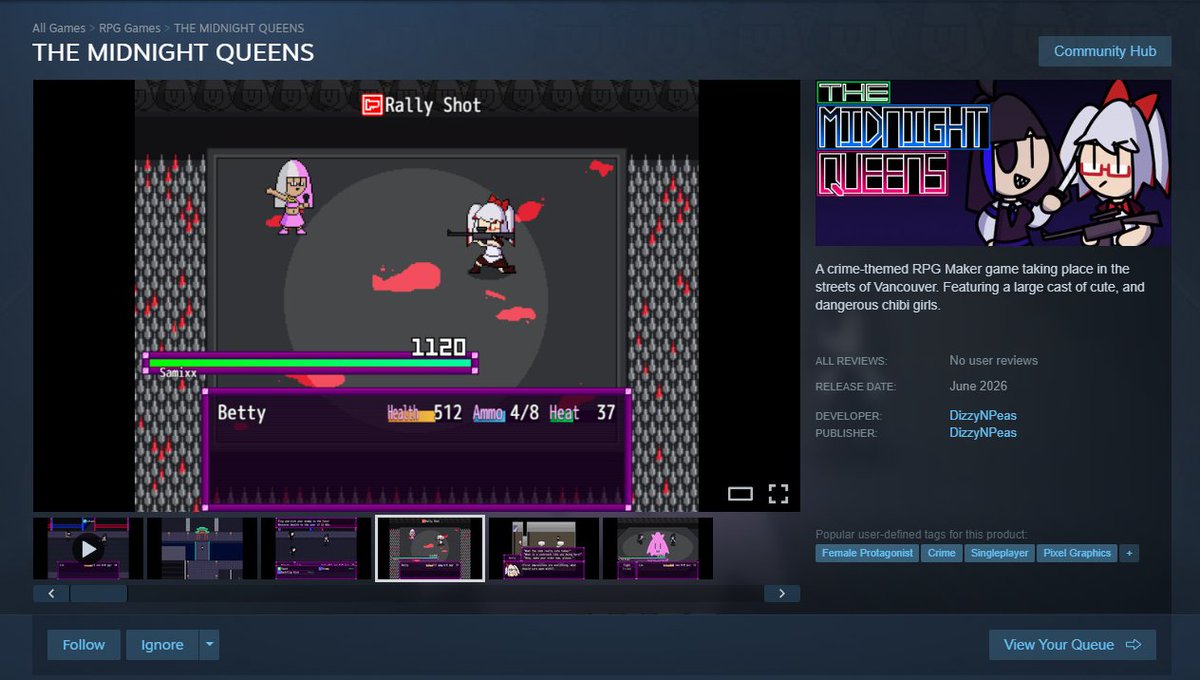Toggle theater mode icon in media player

tap(740, 493)
